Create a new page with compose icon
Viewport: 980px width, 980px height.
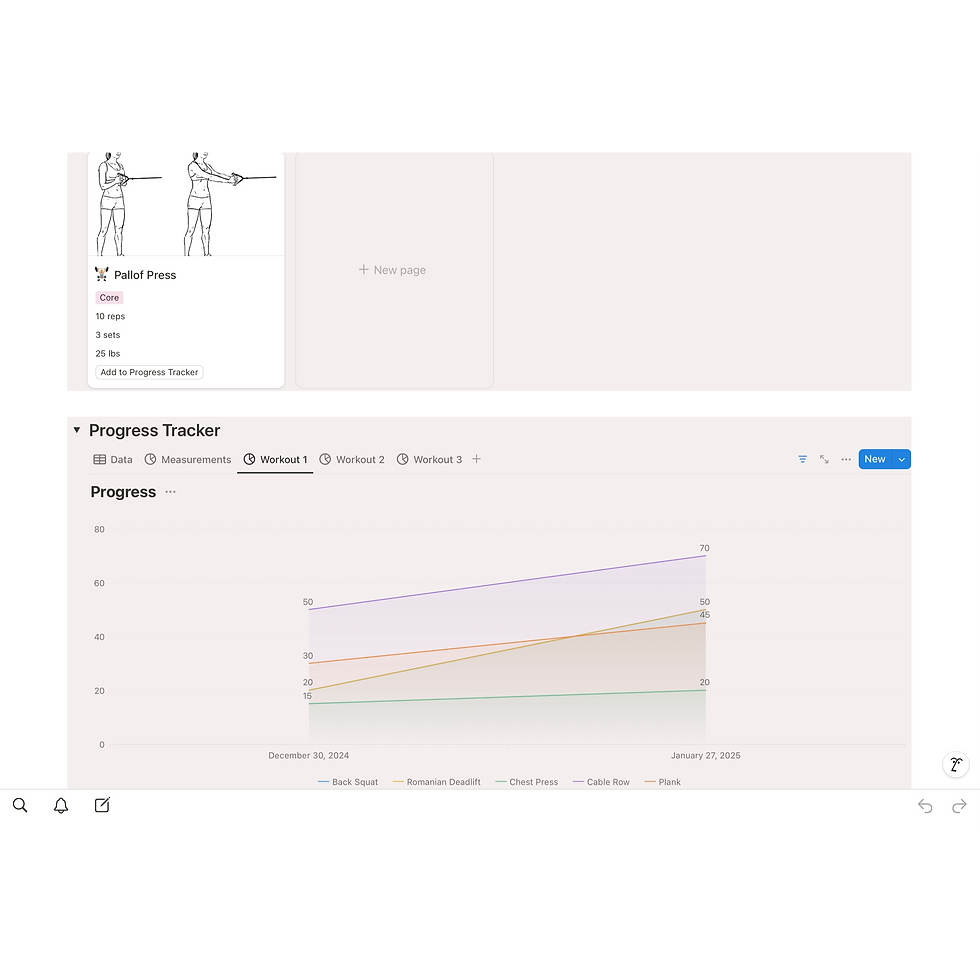(x=102, y=805)
